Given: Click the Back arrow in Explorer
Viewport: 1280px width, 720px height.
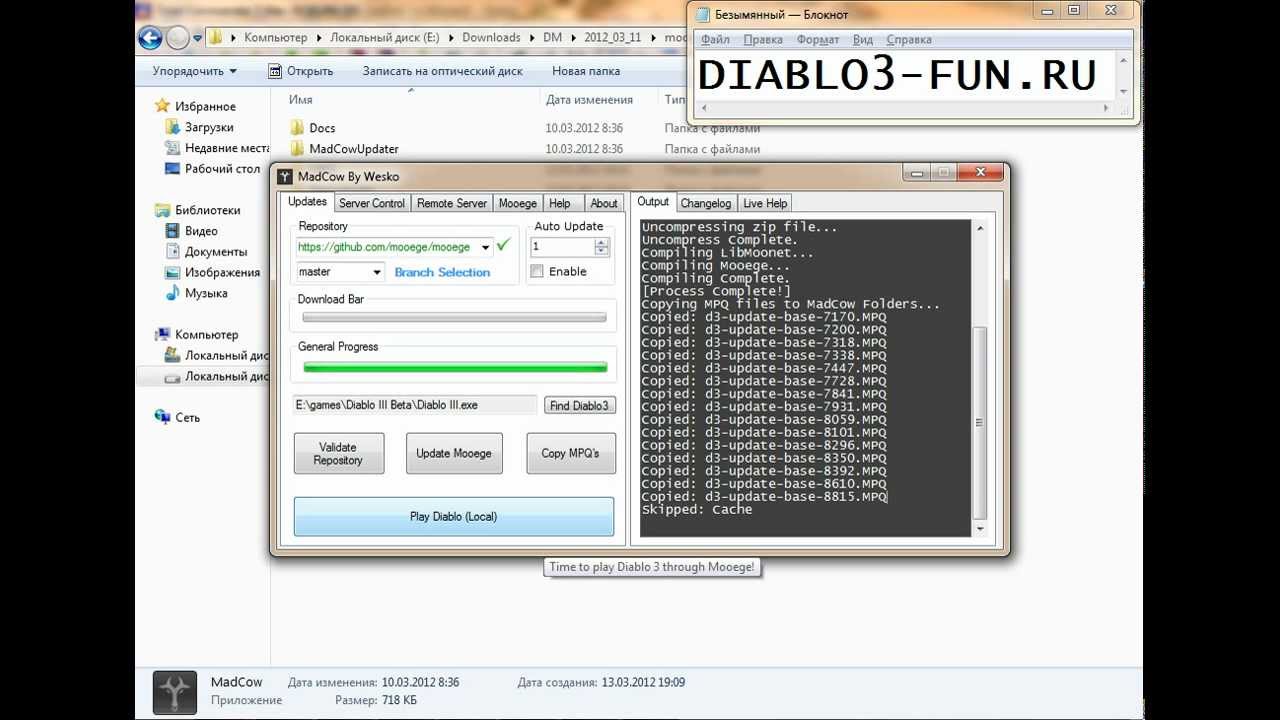Looking at the screenshot, I should 150,38.
